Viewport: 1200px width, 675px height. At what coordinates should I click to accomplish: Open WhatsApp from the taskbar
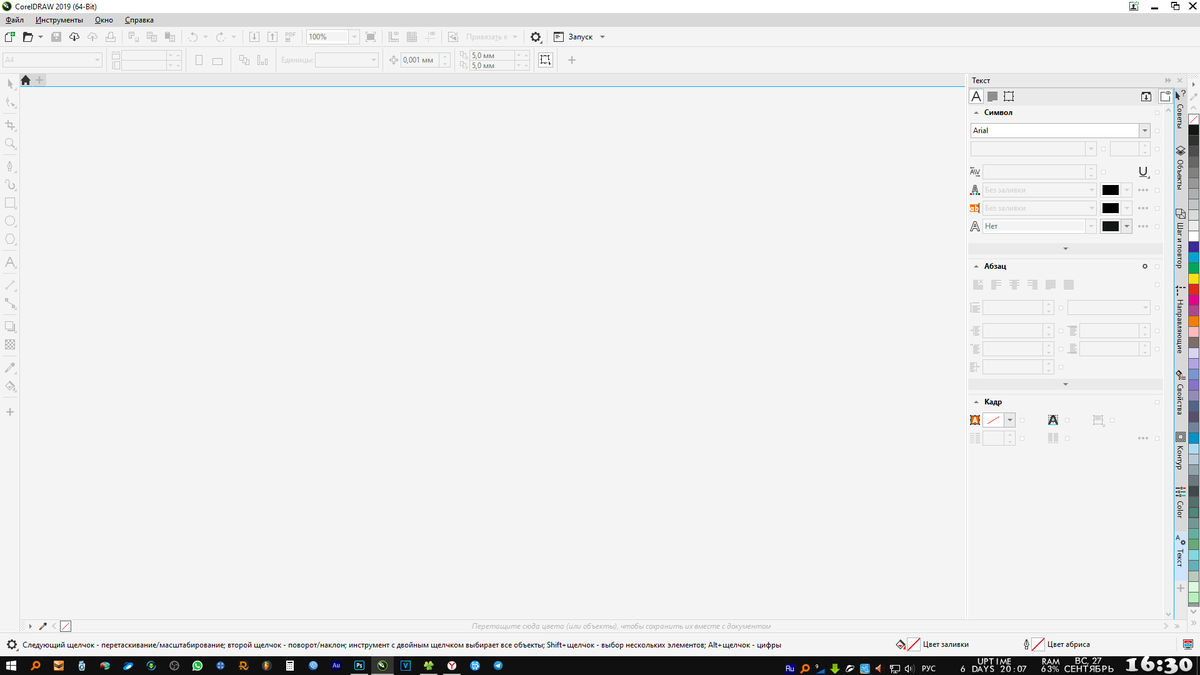[x=197, y=665]
